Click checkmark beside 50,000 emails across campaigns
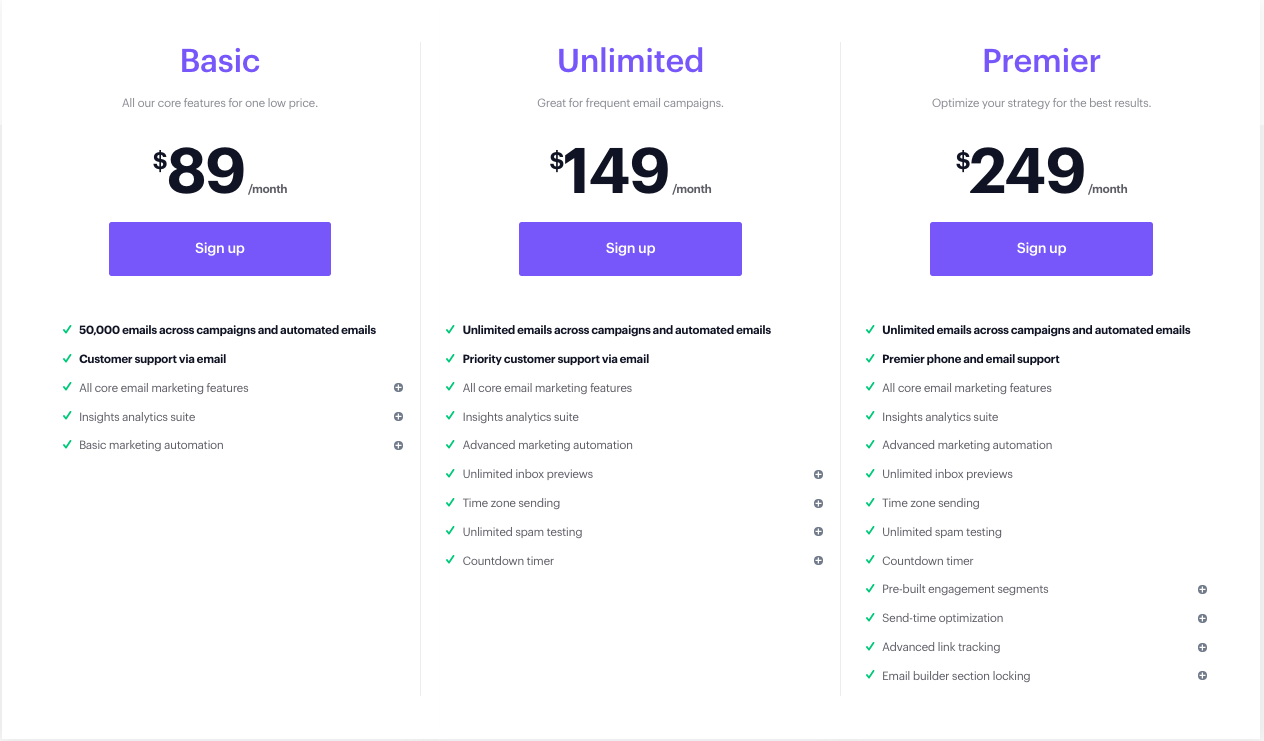Viewport: 1264px width, 741px height. [x=67, y=329]
